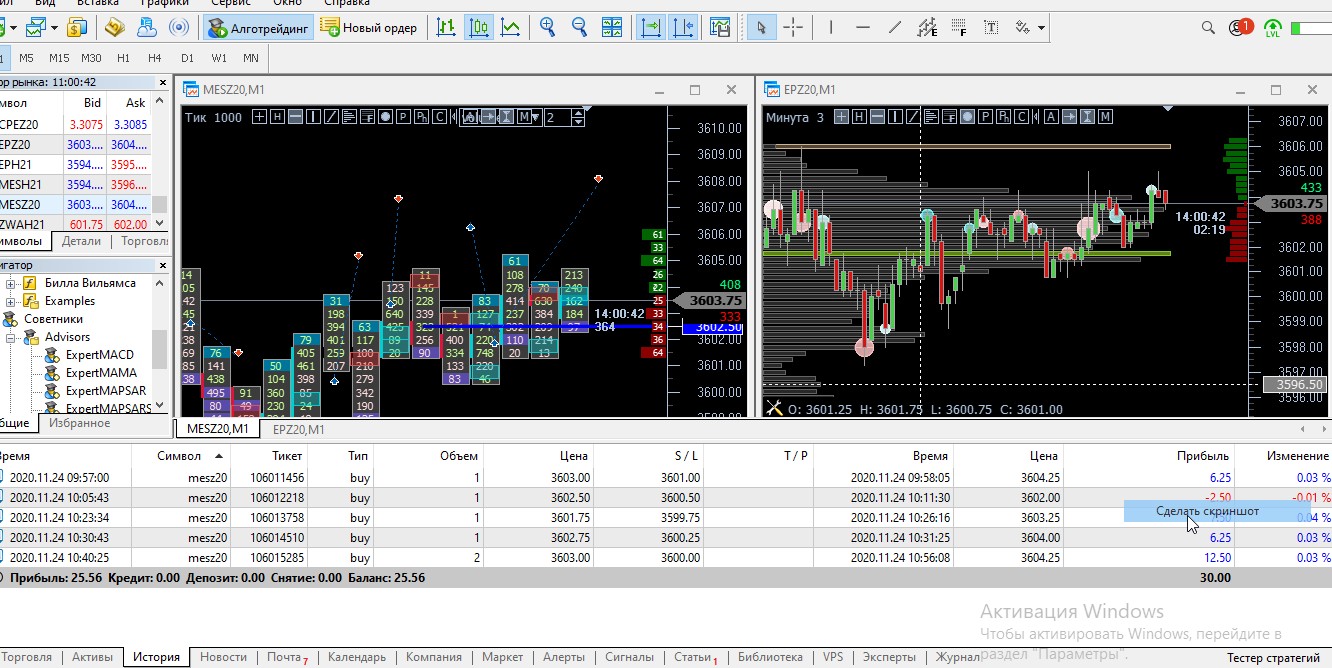Click the zoom out magnifier icon

coord(581,28)
